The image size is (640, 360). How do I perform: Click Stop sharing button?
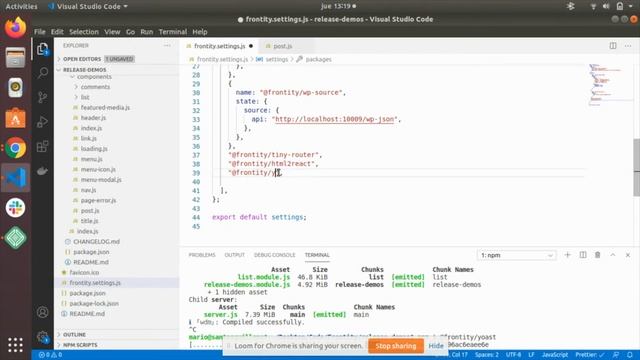tap(396, 346)
